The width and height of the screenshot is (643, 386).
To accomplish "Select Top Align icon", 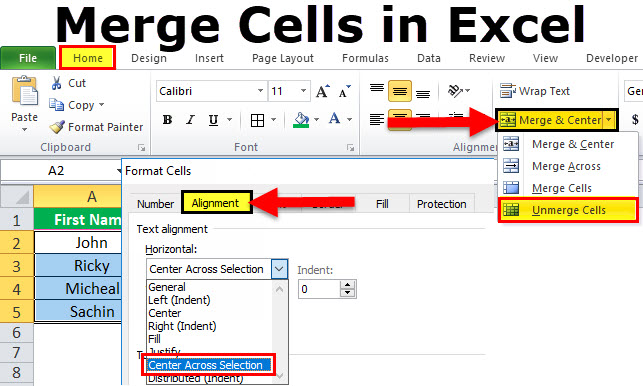I will (x=377, y=90).
